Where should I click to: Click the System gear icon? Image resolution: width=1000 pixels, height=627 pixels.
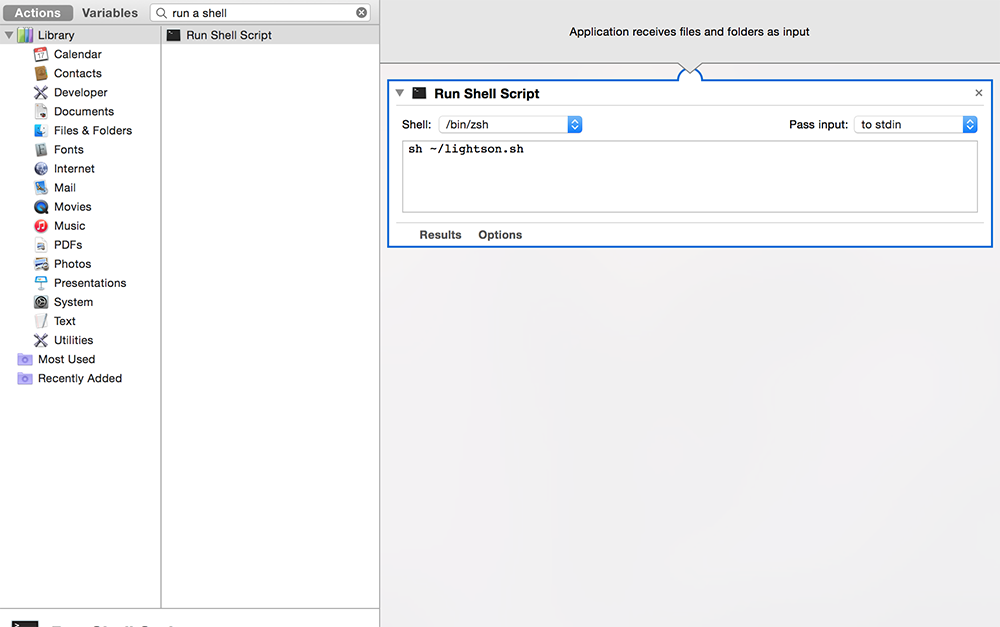(41, 302)
